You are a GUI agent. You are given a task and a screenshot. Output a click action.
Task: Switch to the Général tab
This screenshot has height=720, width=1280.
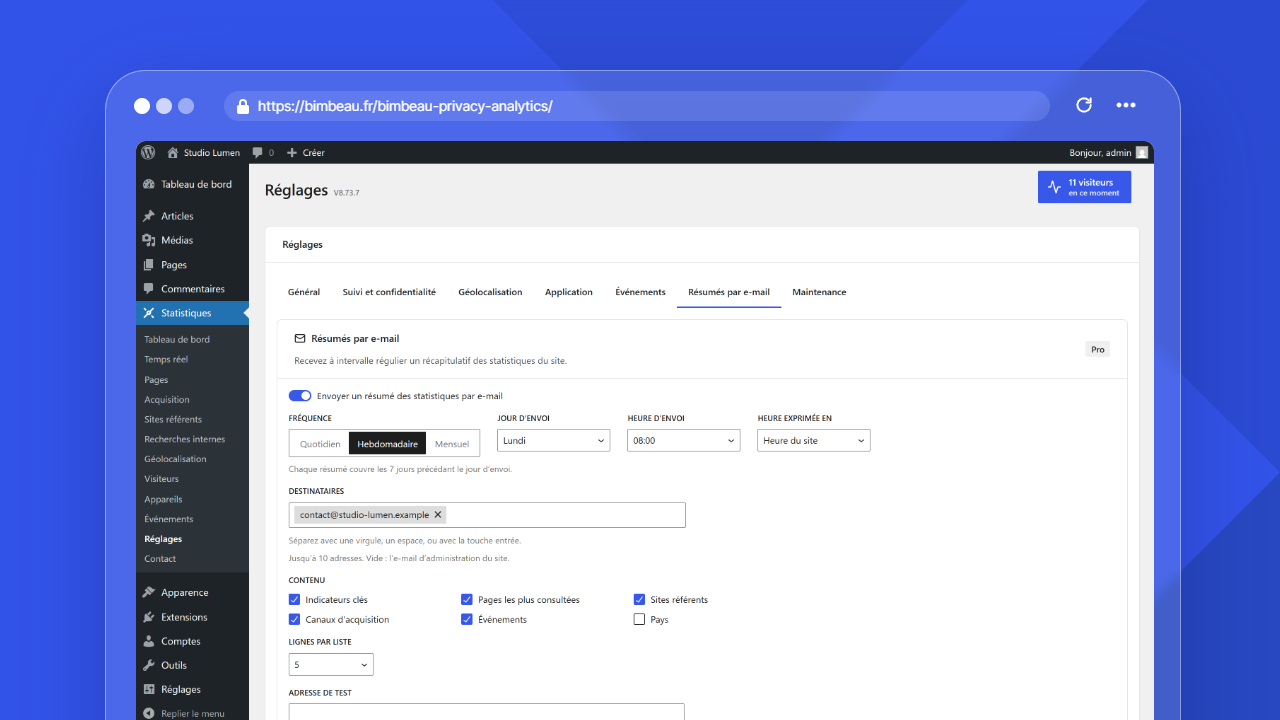click(x=304, y=292)
